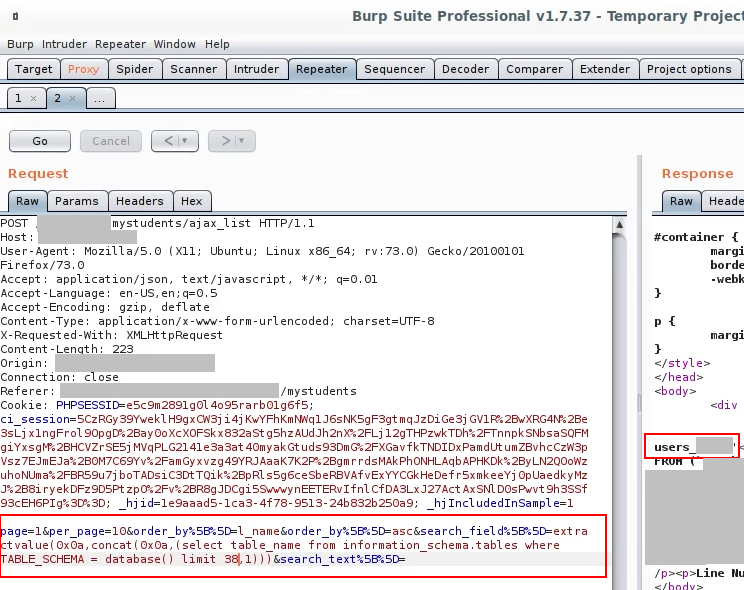Click the 'users_' text in the response

pos(675,447)
